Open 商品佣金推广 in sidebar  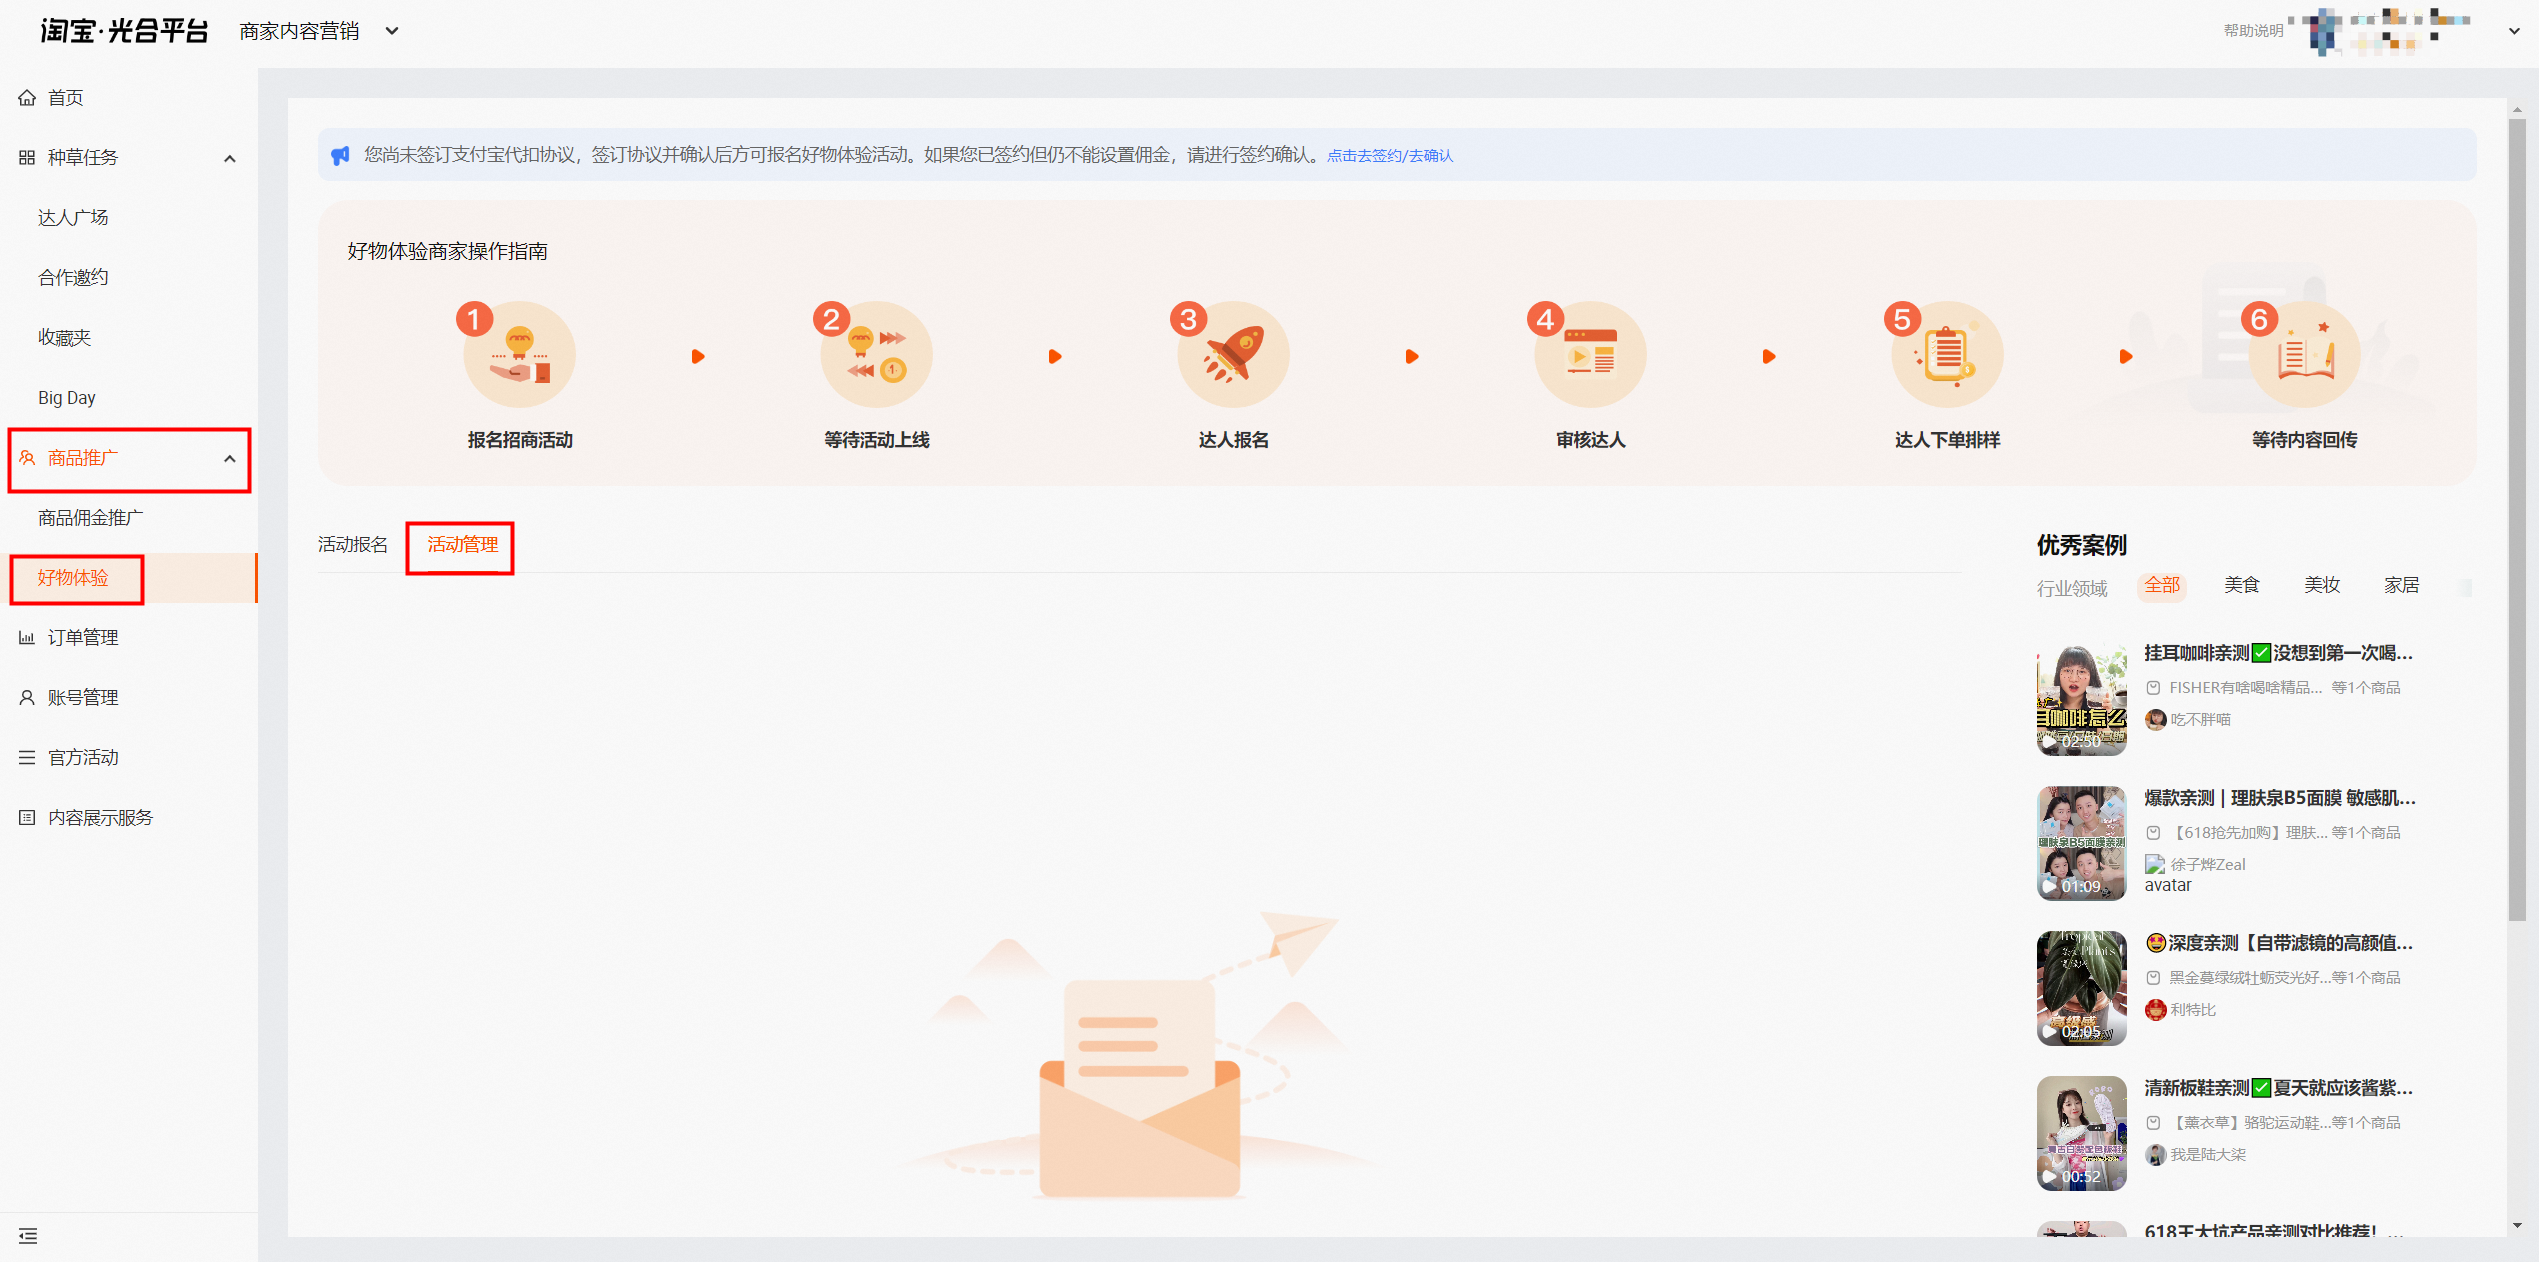(x=91, y=518)
